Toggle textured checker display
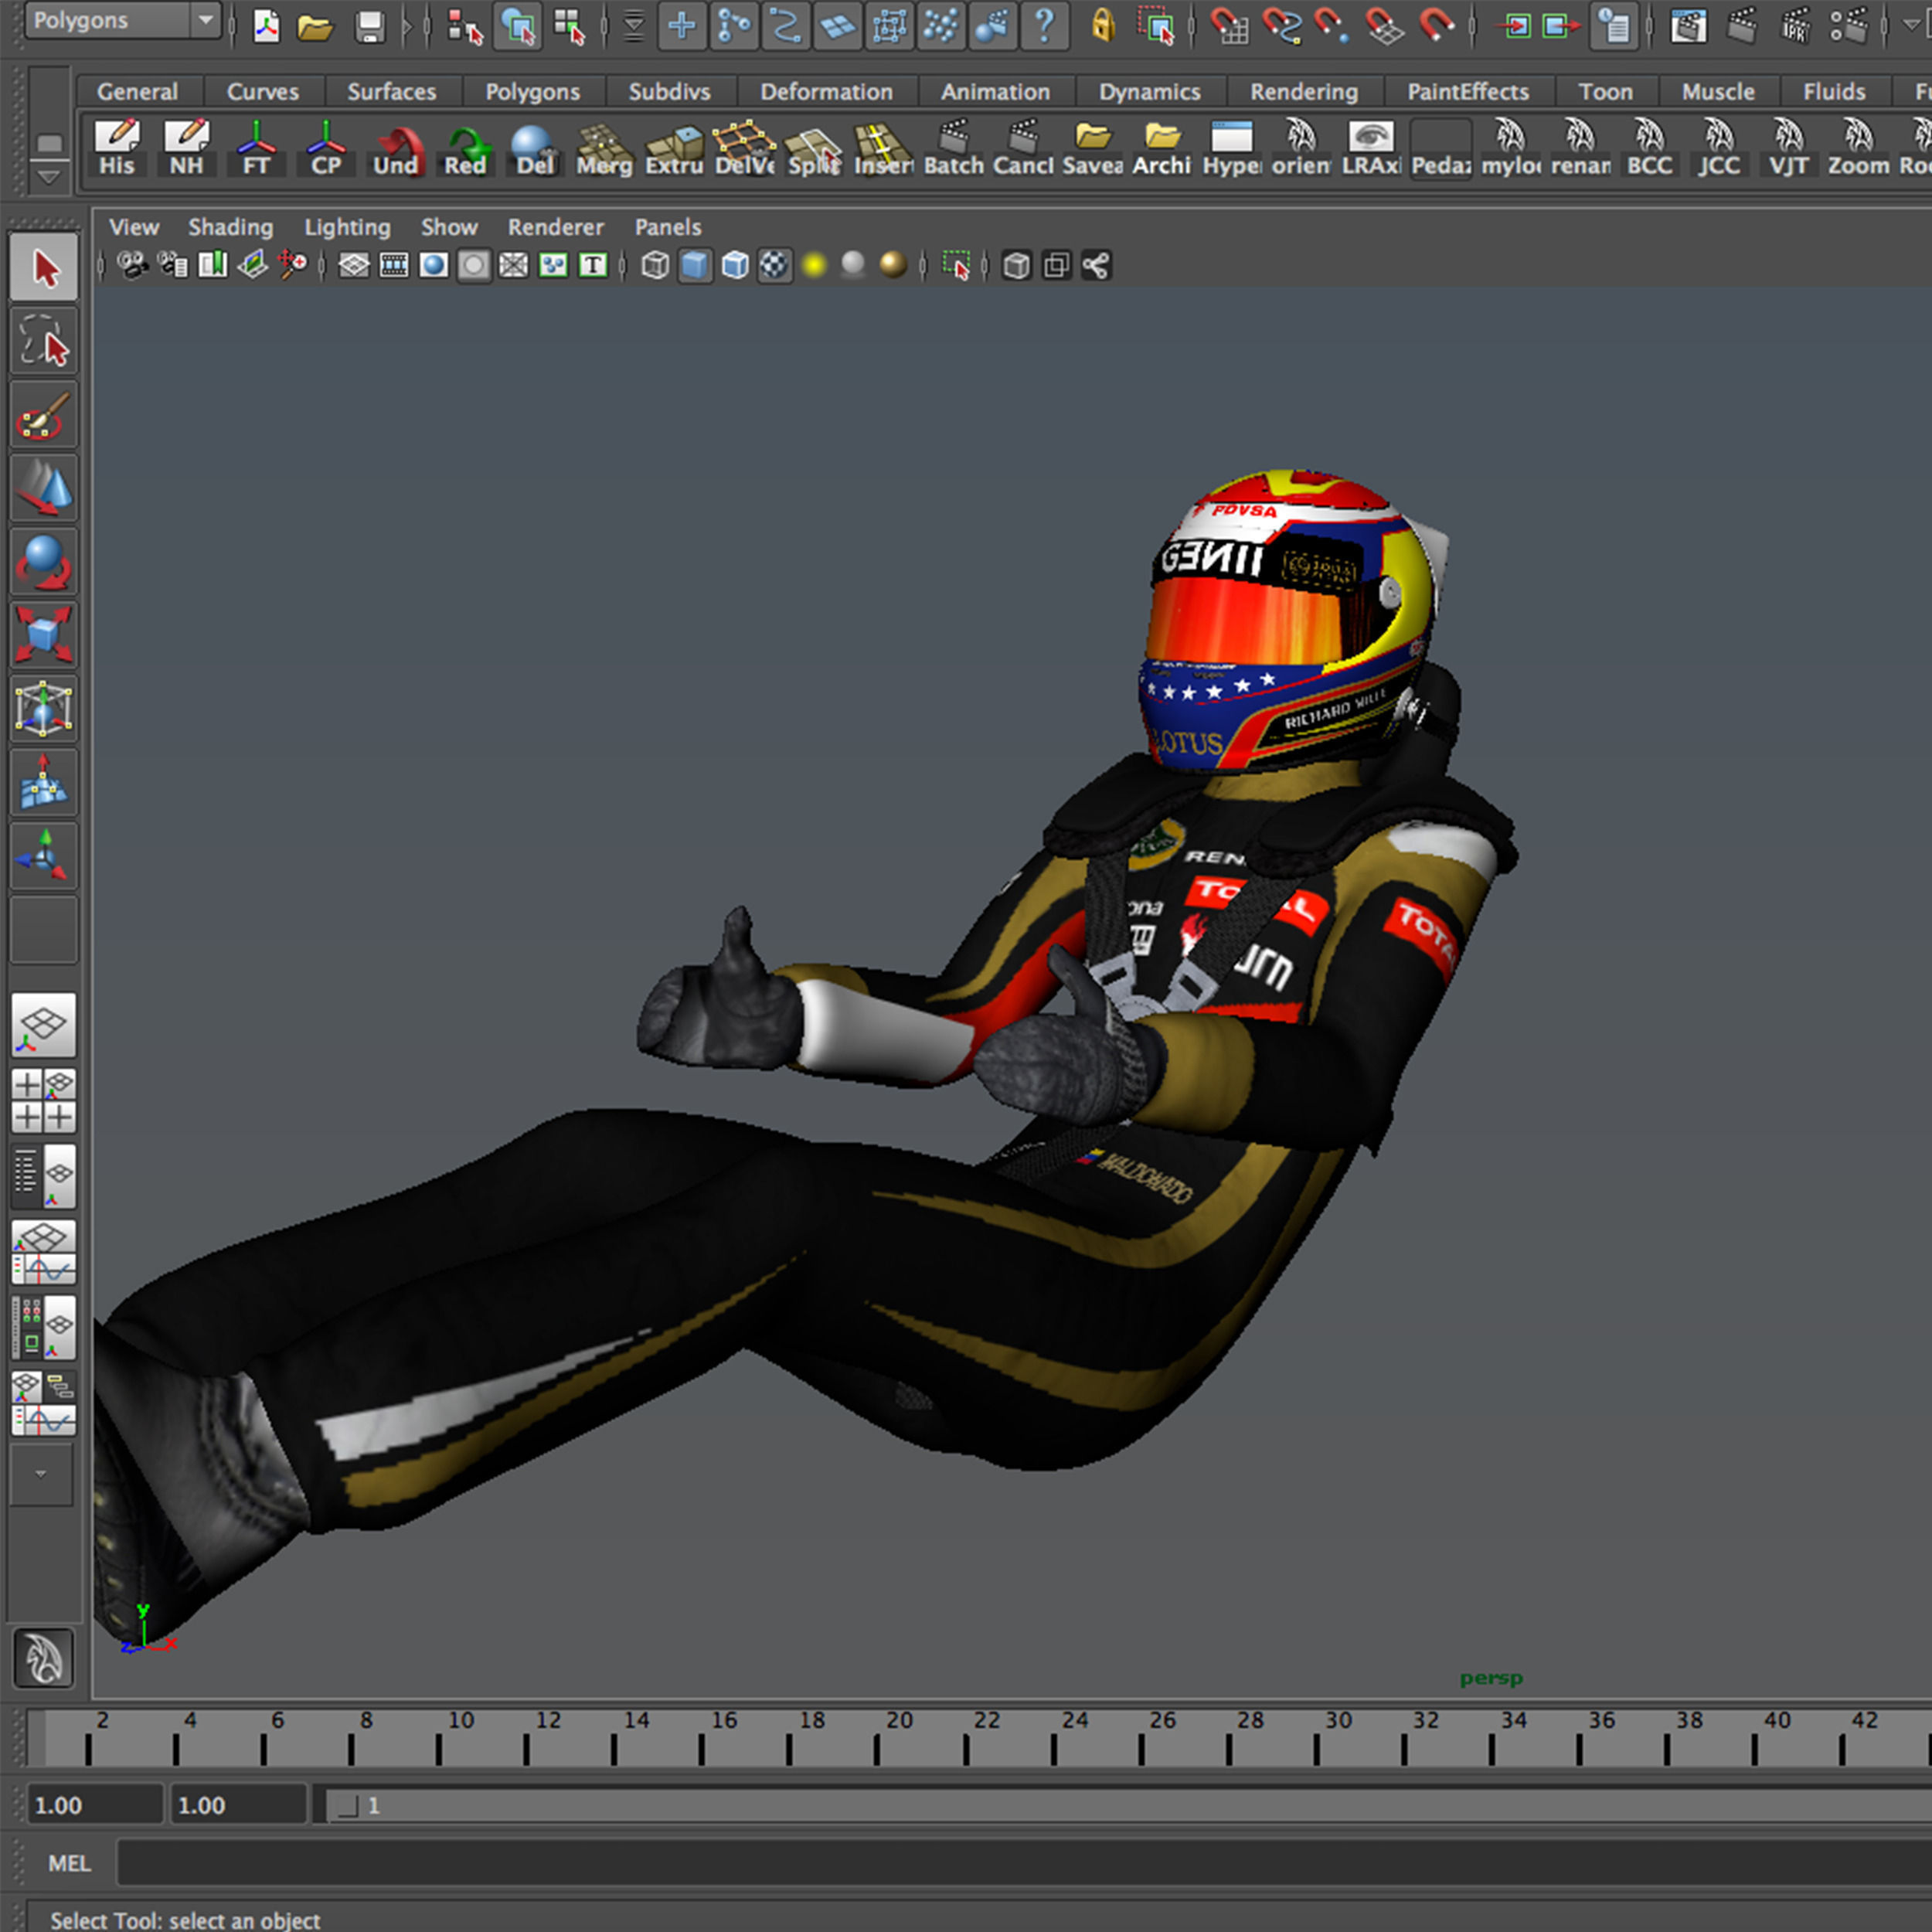This screenshot has height=1932, width=1932. tap(775, 265)
